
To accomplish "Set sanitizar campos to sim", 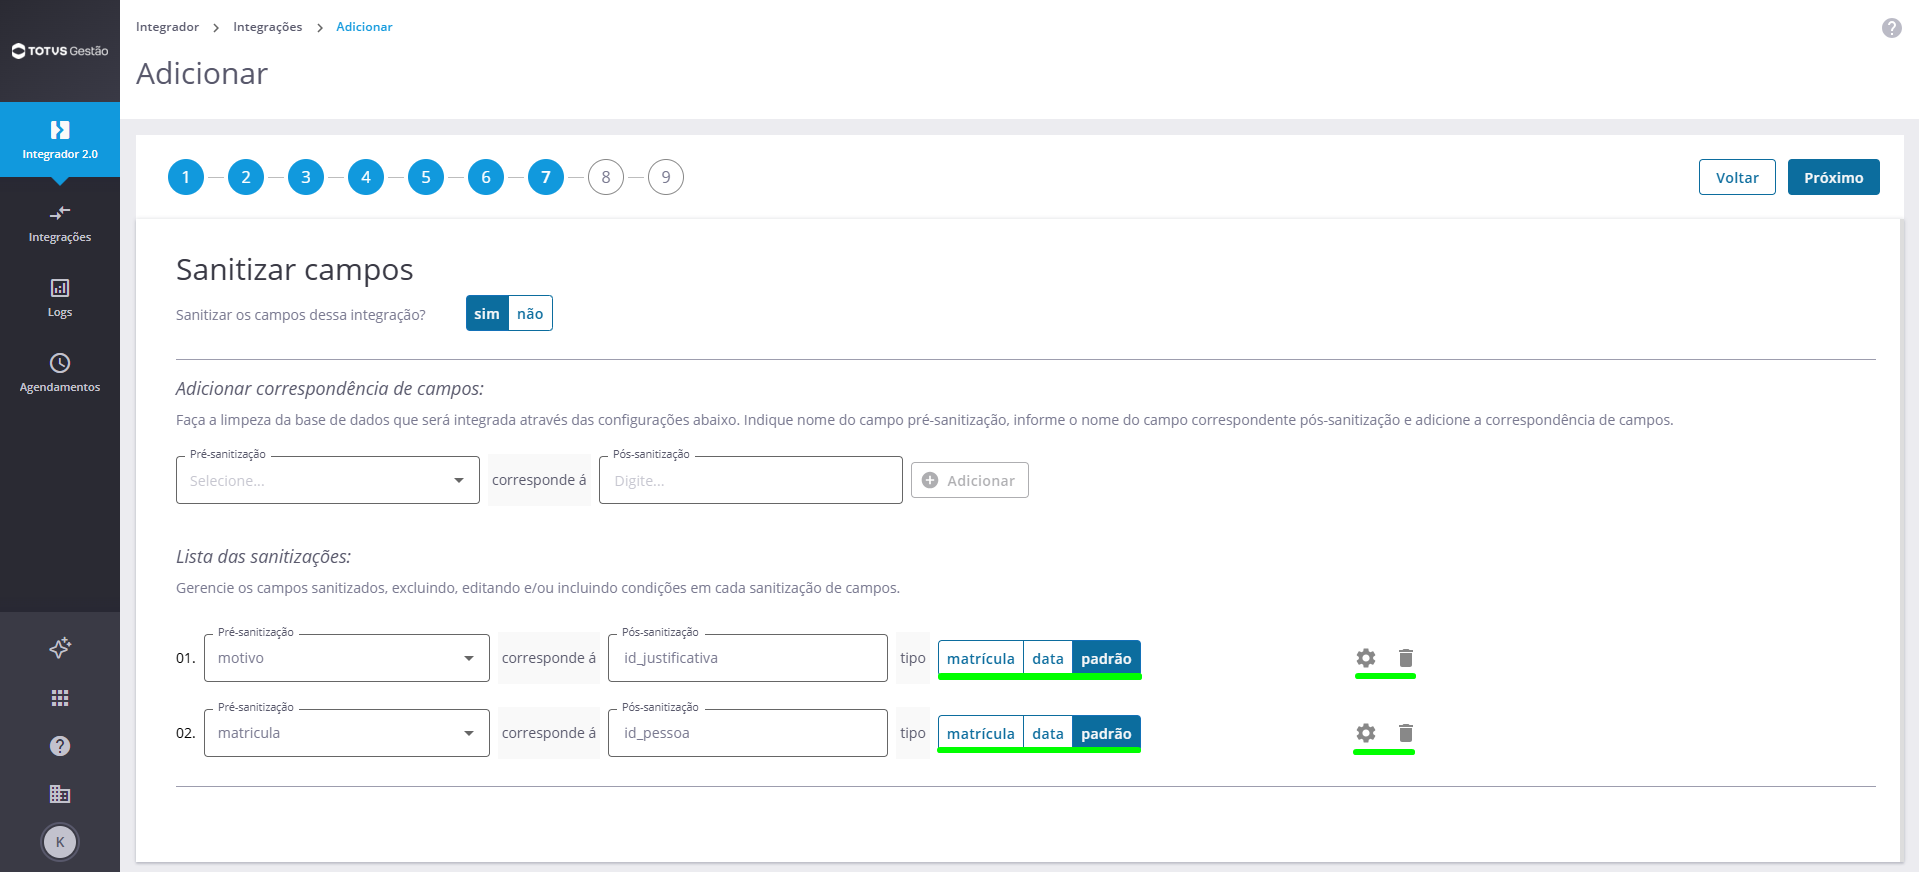I will [x=487, y=313].
